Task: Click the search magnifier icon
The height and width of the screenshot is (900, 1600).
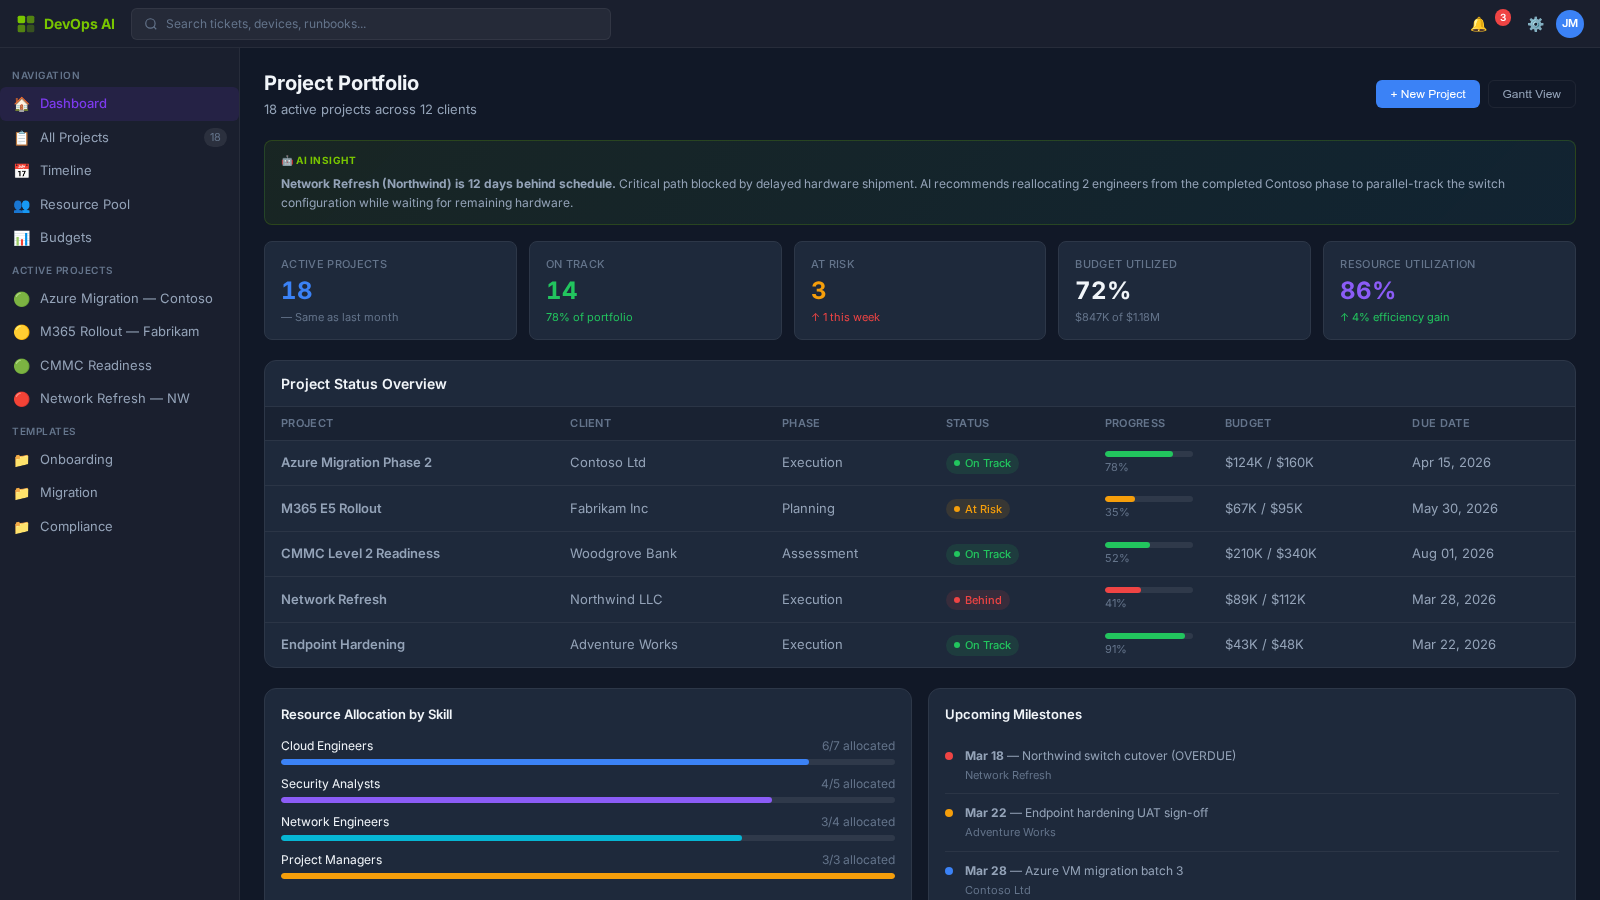Action: click(150, 24)
